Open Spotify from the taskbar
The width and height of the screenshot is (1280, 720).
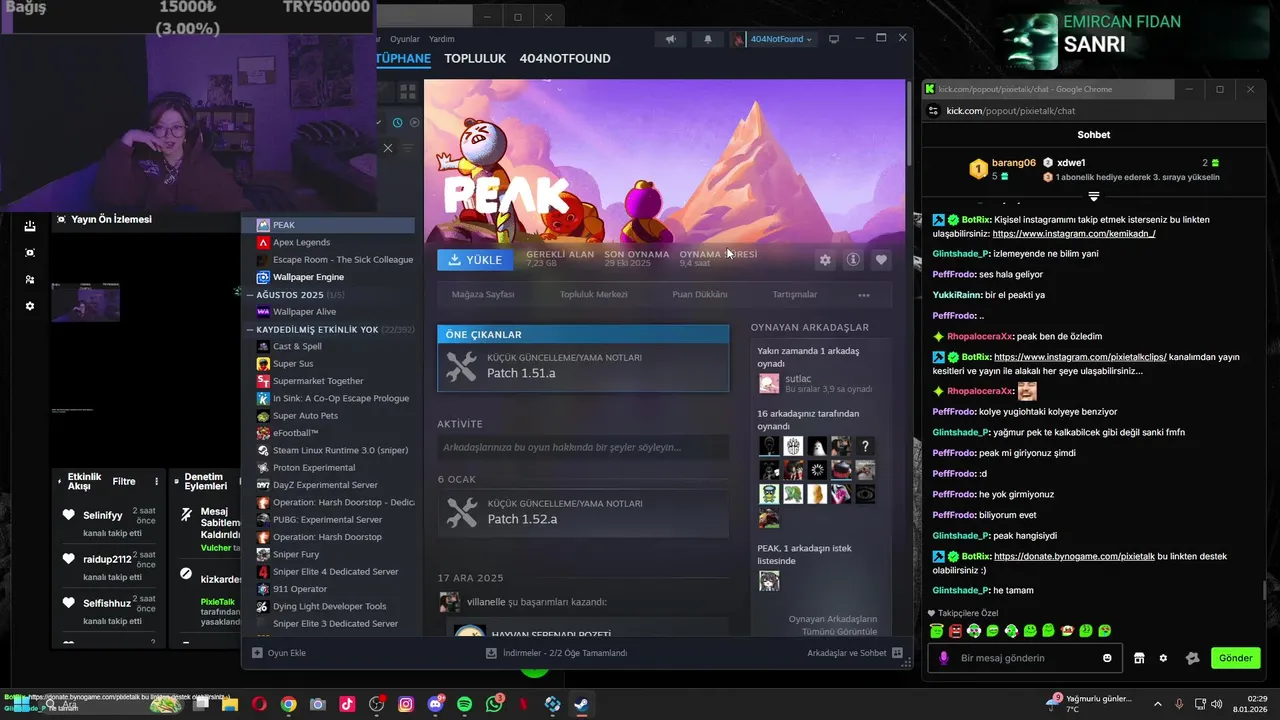pyautogui.click(x=465, y=704)
